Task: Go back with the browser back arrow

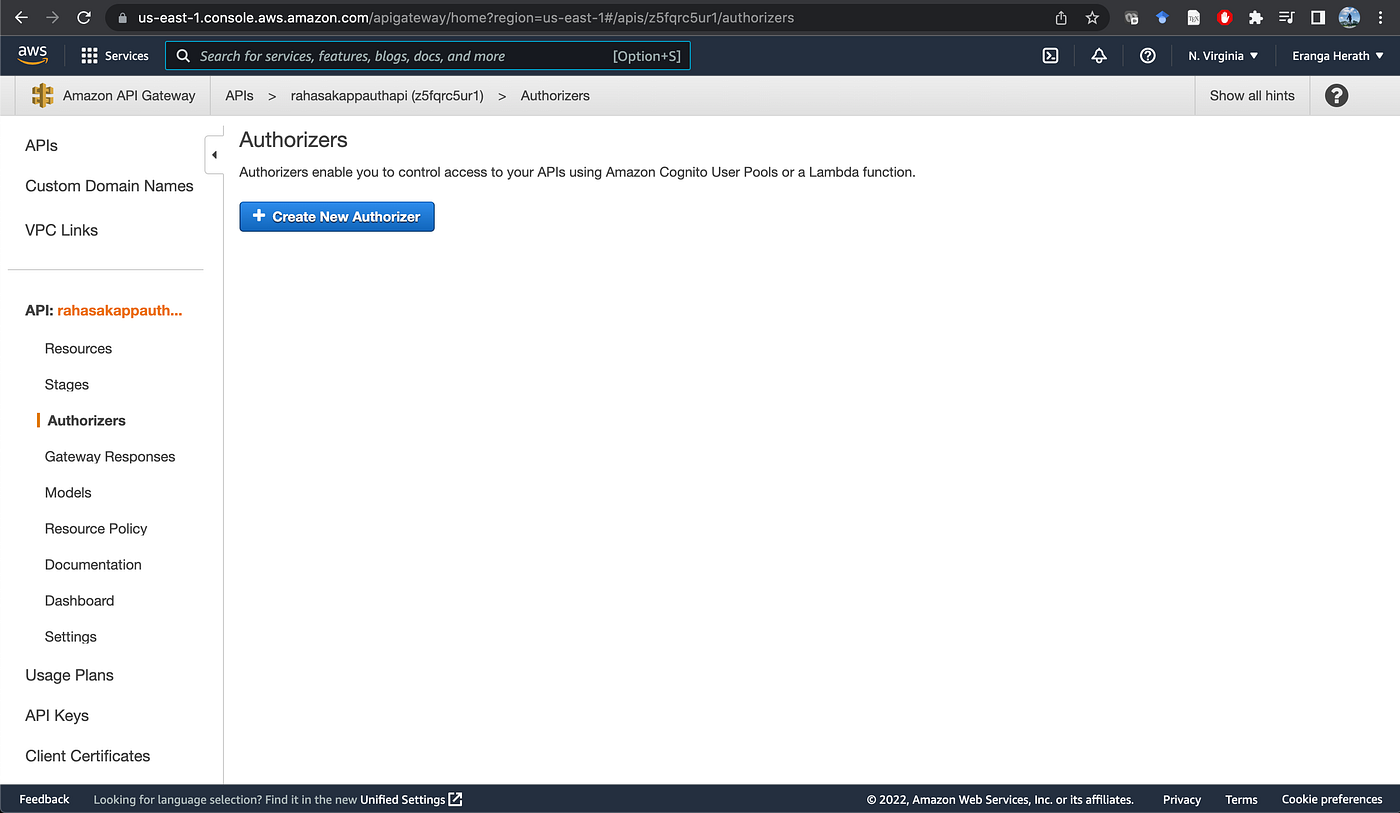Action: coord(22,18)
